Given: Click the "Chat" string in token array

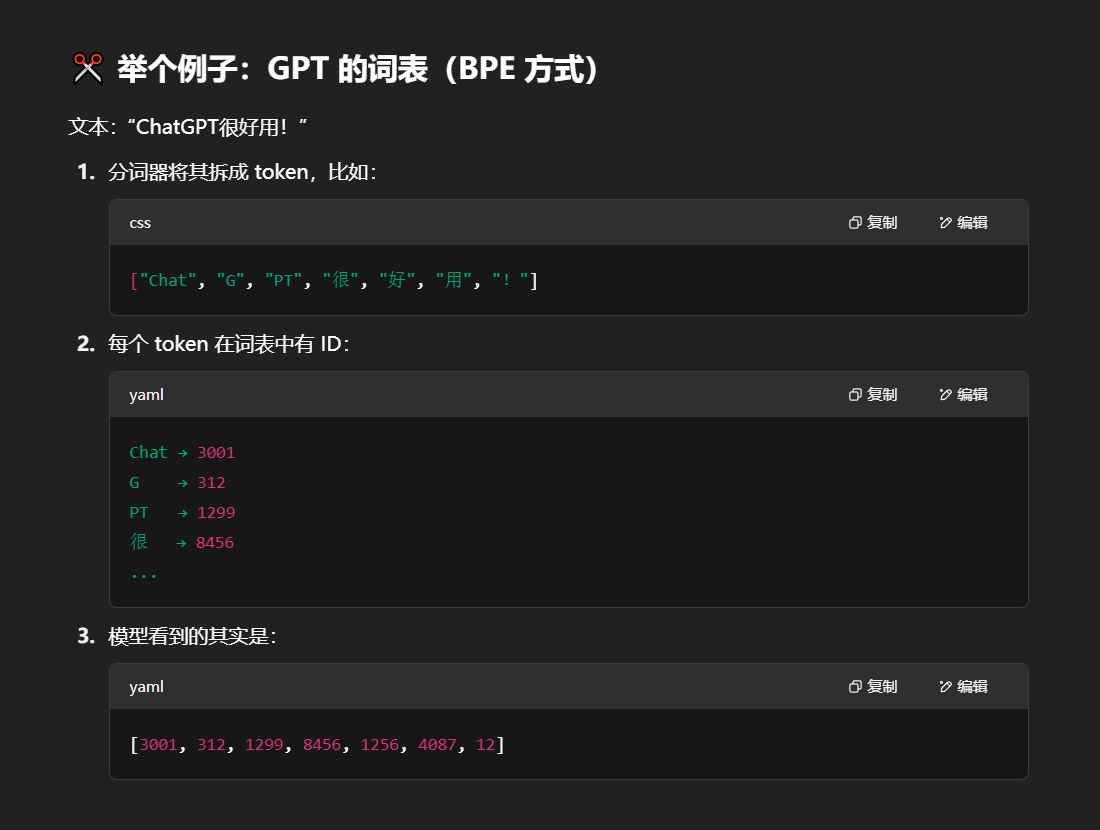Looking at the screenshot, I should 168,281.
